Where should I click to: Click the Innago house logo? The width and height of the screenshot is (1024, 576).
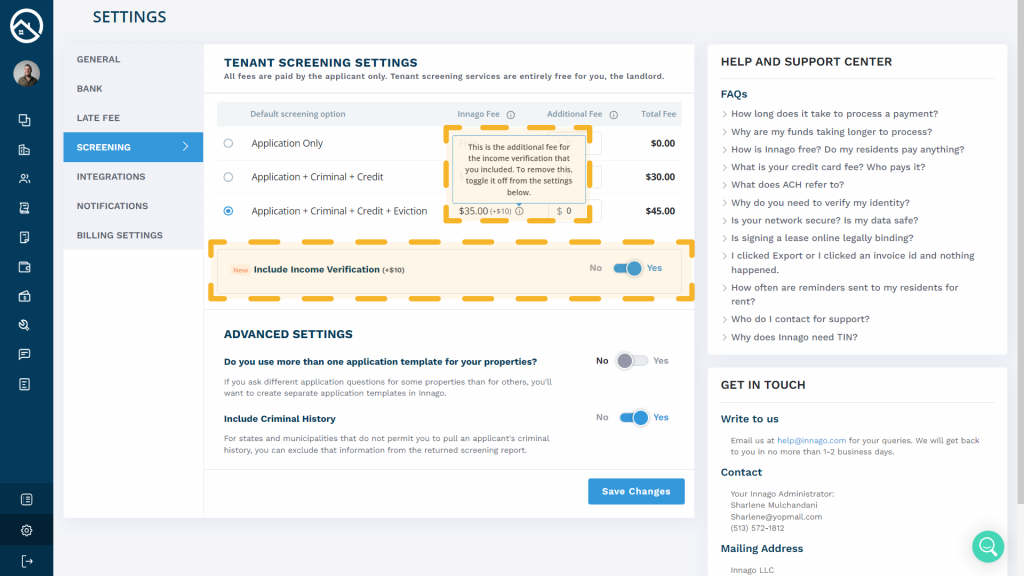(x=26, y=26)
